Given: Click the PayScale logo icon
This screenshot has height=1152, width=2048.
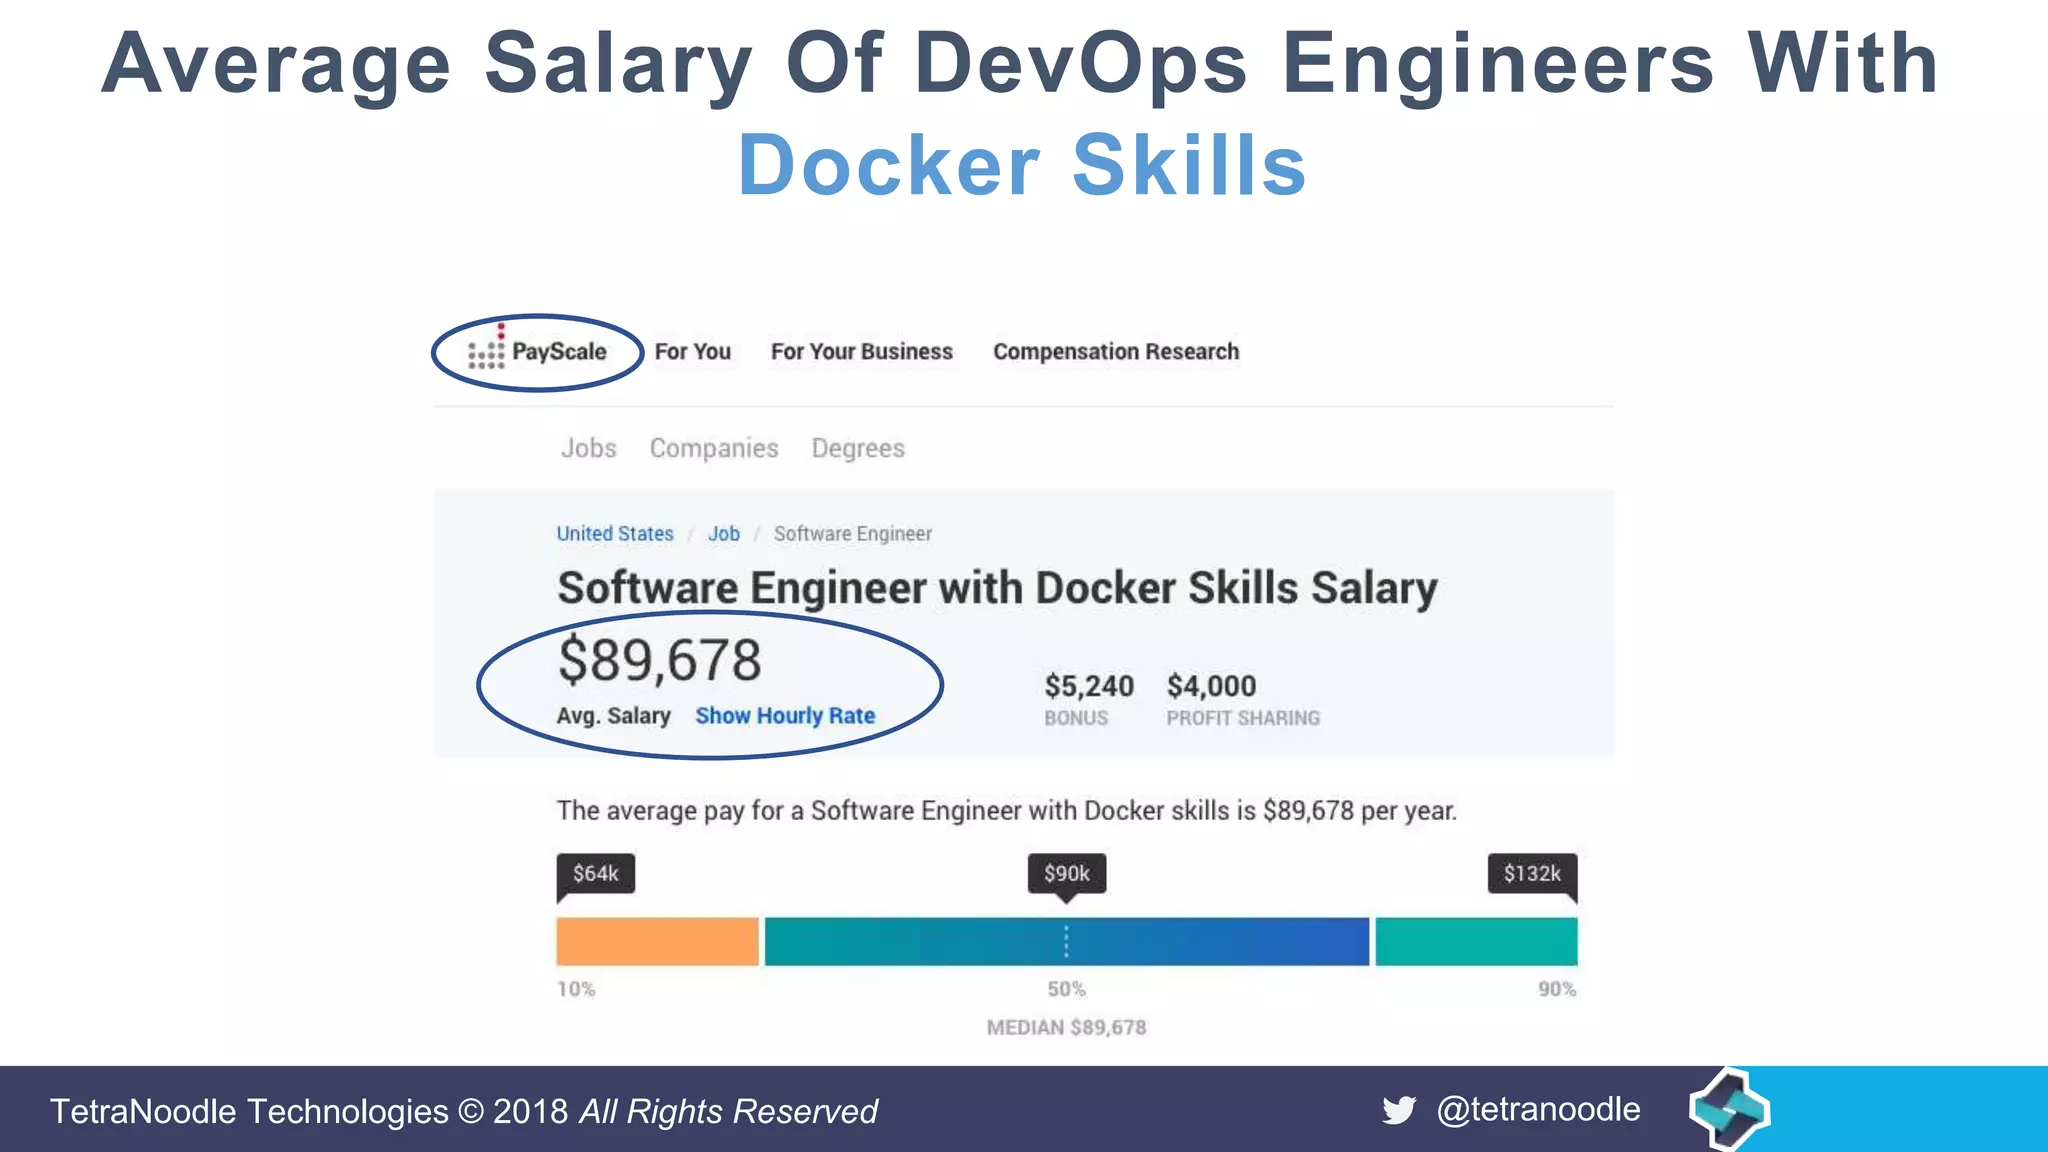Looking at the screenshot, I should point(487,351).
